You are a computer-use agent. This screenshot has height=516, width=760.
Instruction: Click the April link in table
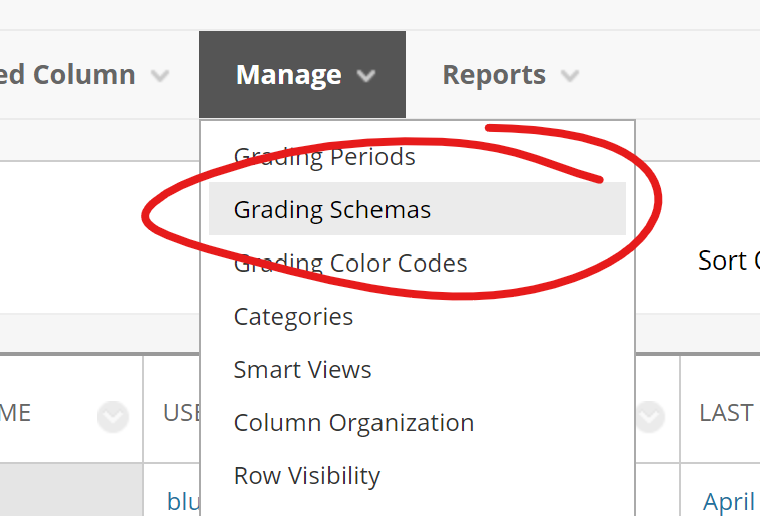click(x=729, y=501)
